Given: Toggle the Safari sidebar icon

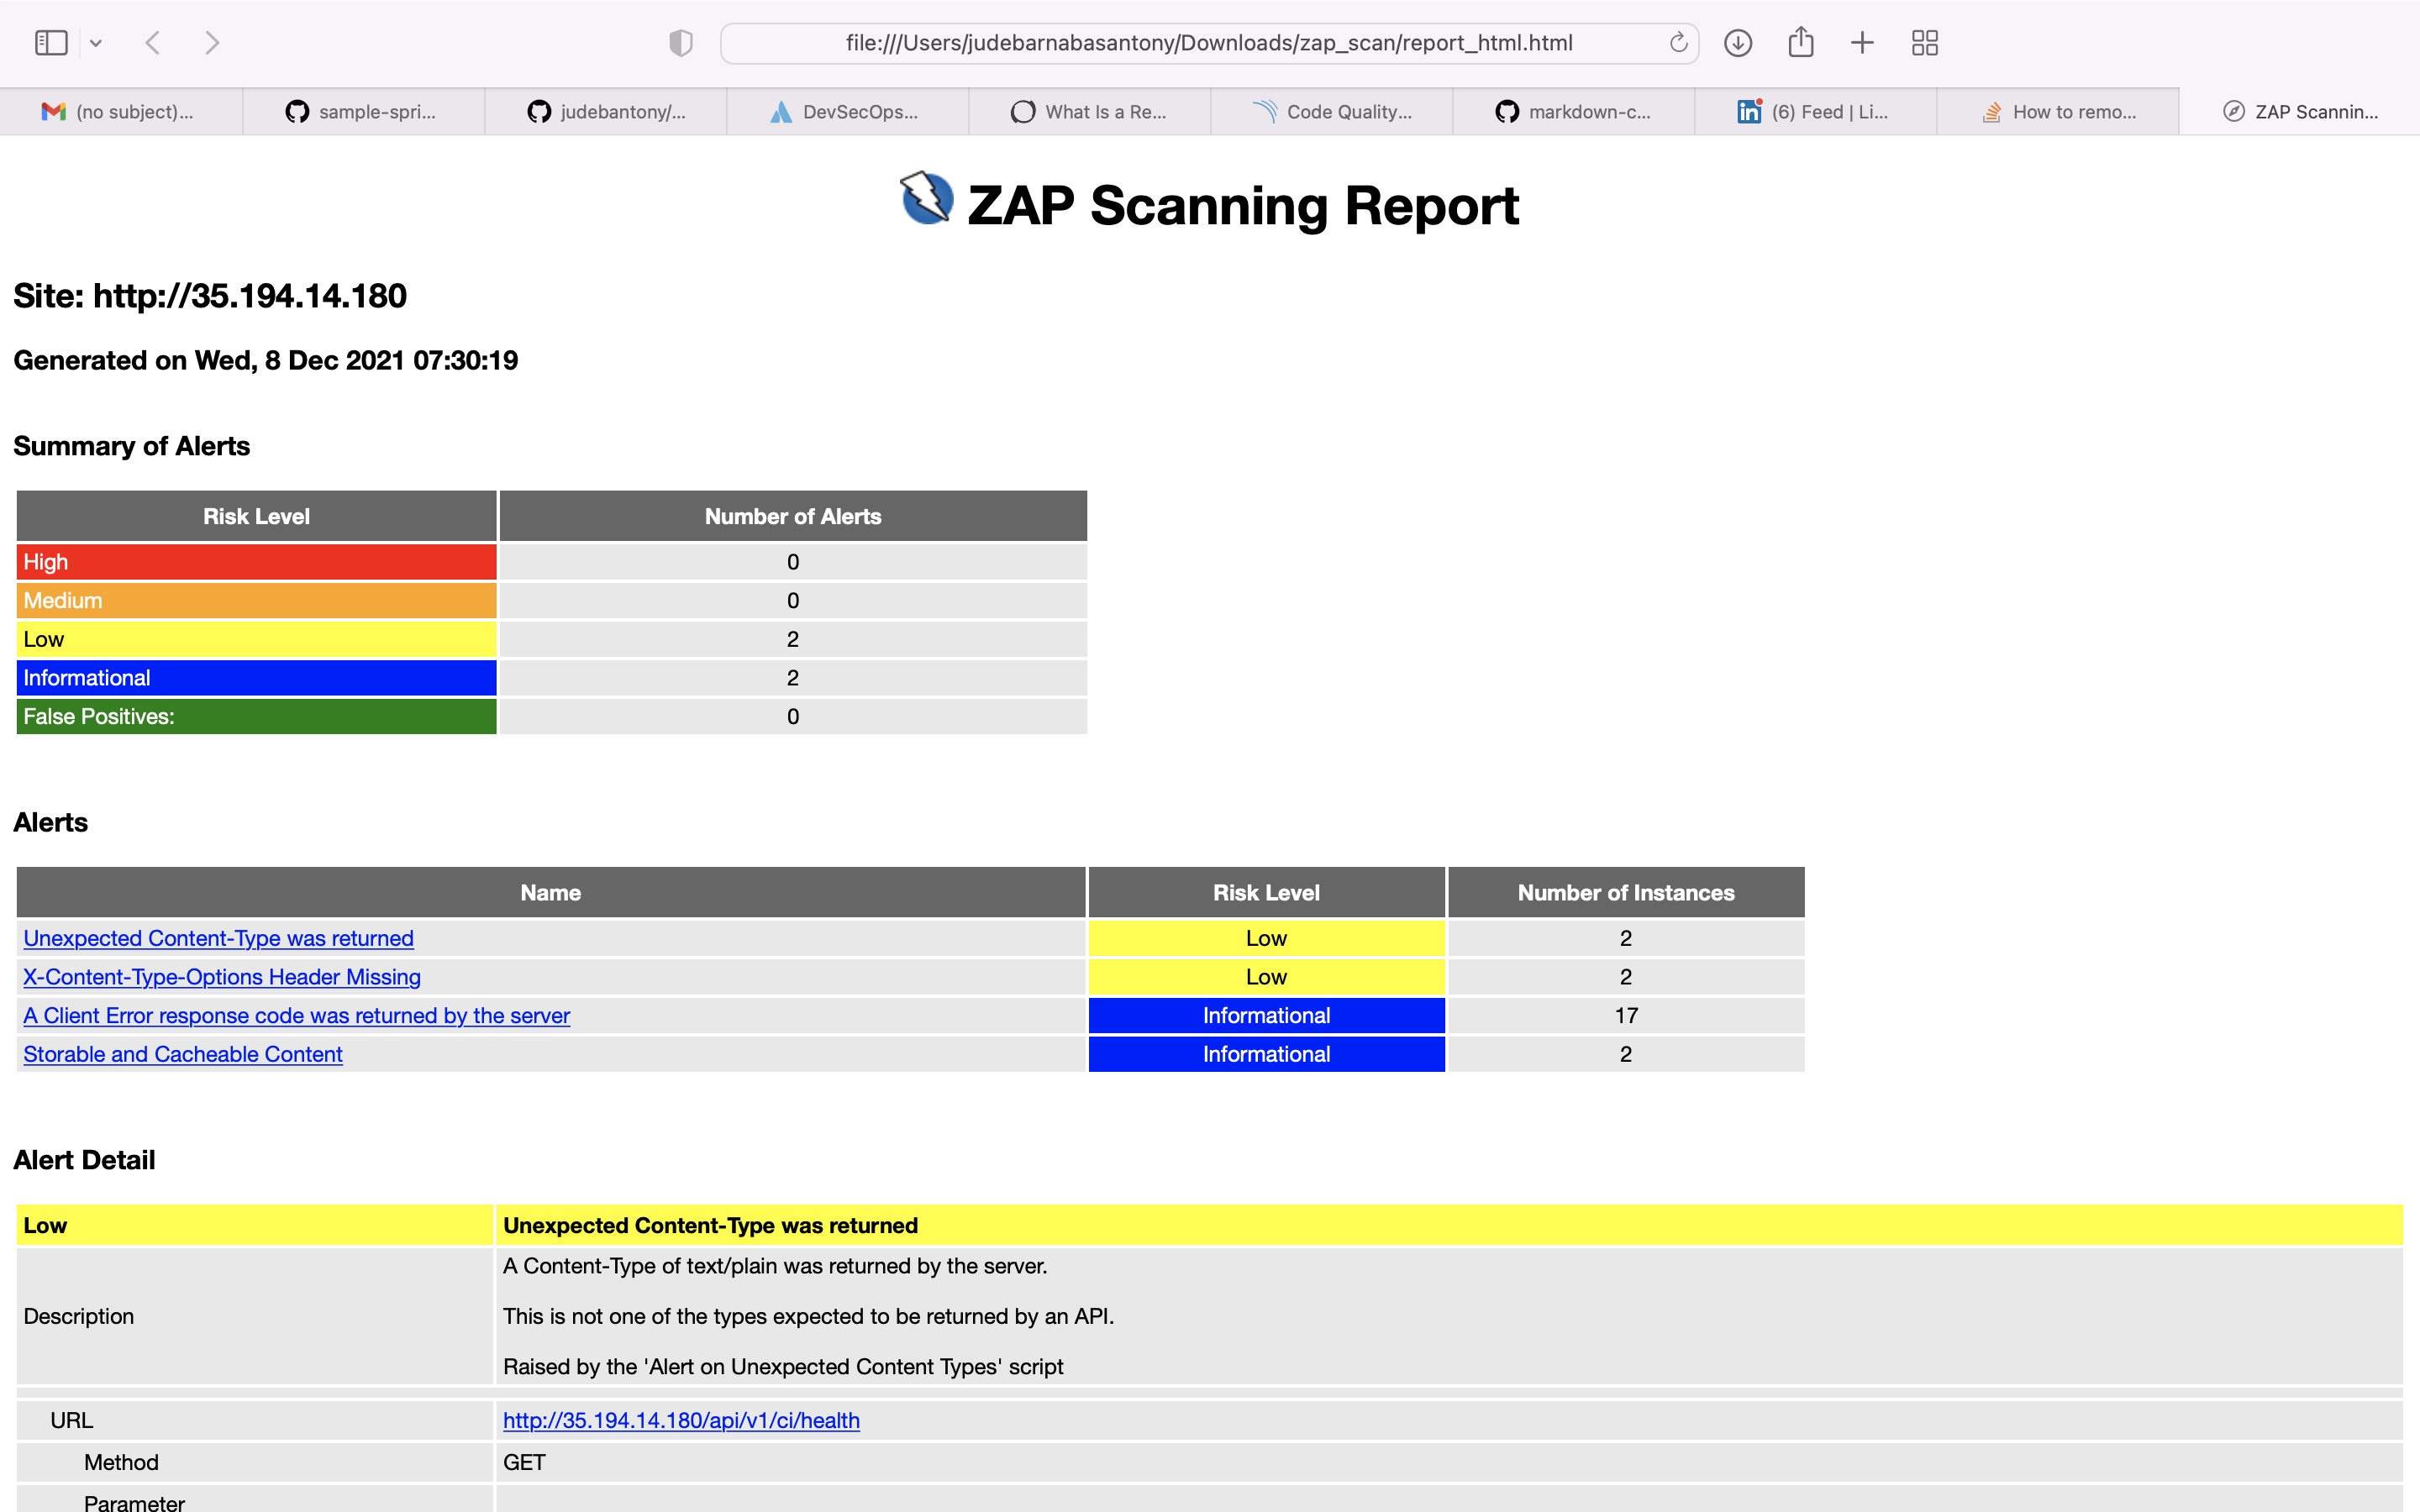Looking at the screenshot, I should [x=51, y=43].
